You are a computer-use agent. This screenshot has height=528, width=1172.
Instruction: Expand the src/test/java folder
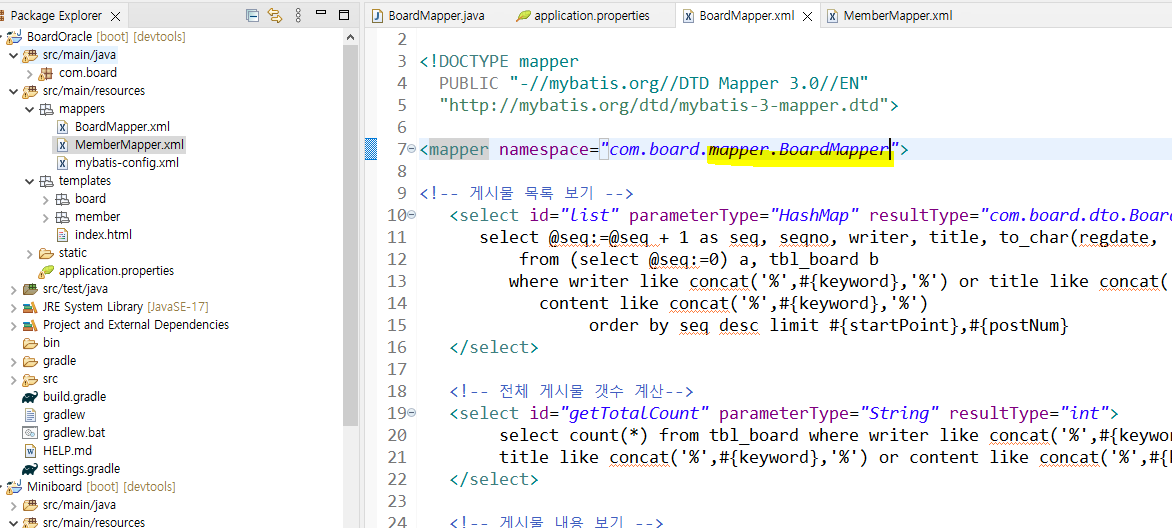click(13, 289)
